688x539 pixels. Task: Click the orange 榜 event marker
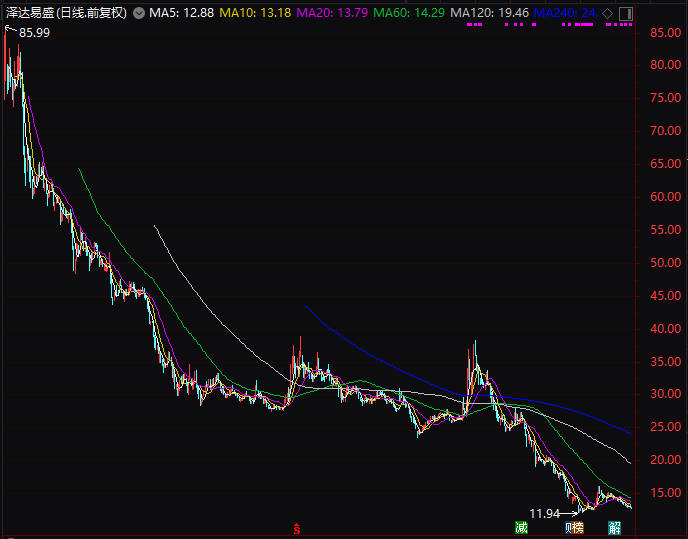click(x=579, y=527)
